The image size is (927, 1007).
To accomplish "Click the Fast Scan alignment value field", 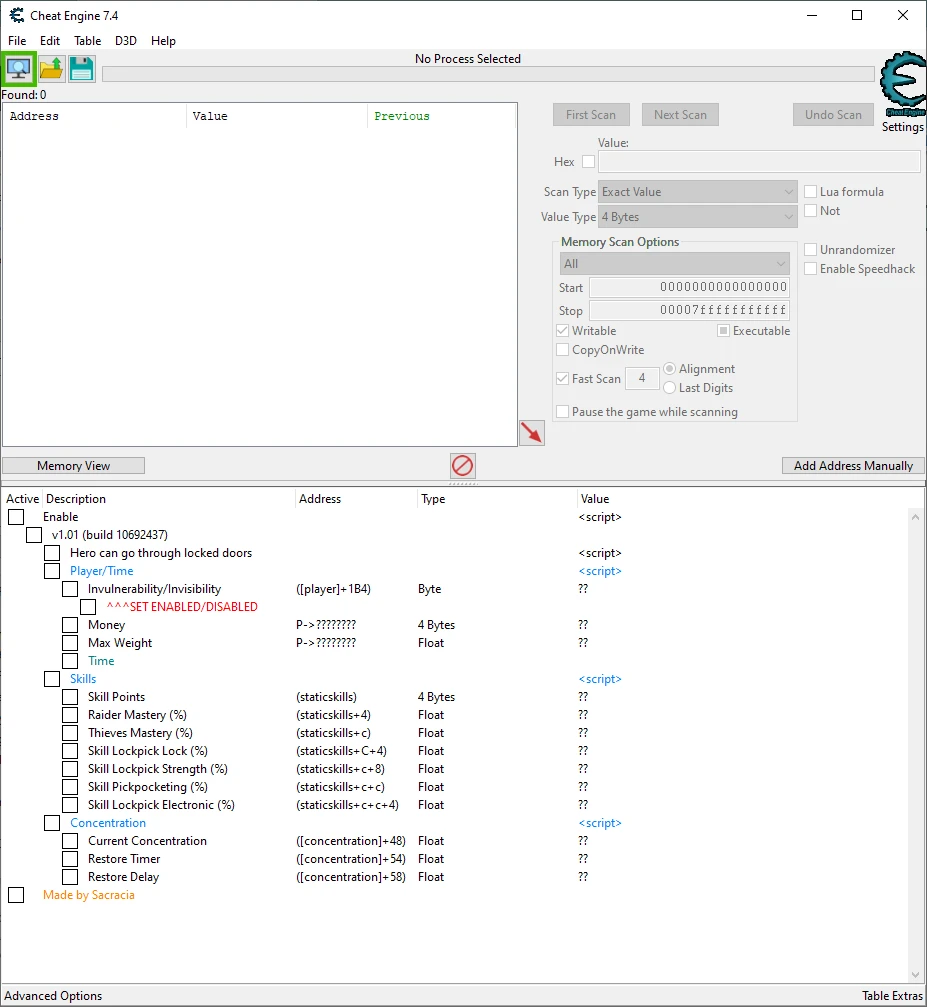I will [x=642, y=378].
